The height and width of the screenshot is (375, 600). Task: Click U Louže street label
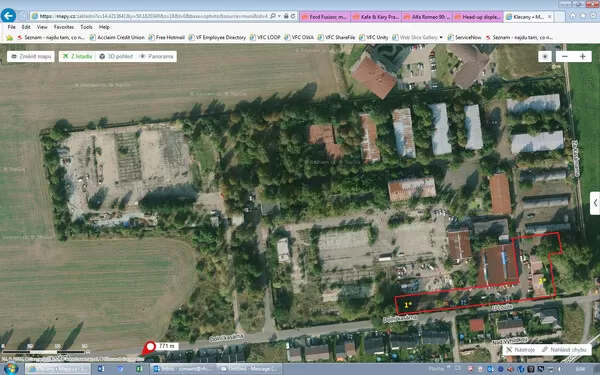502,307
